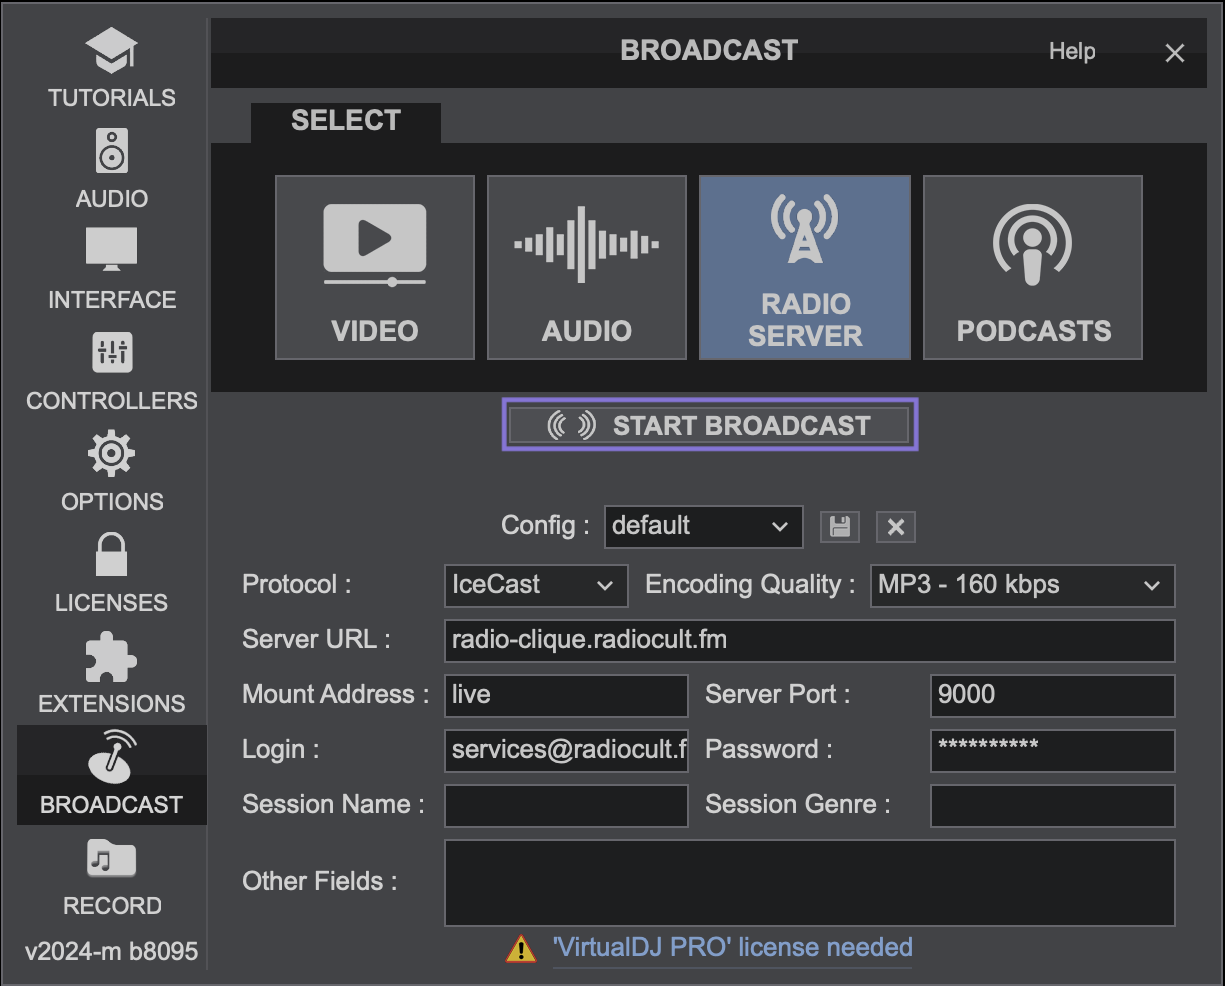Image resolution: width=1225 pixels, height=986 pixels.
Task: Click into the Password field
Action: coord(1052,750)
